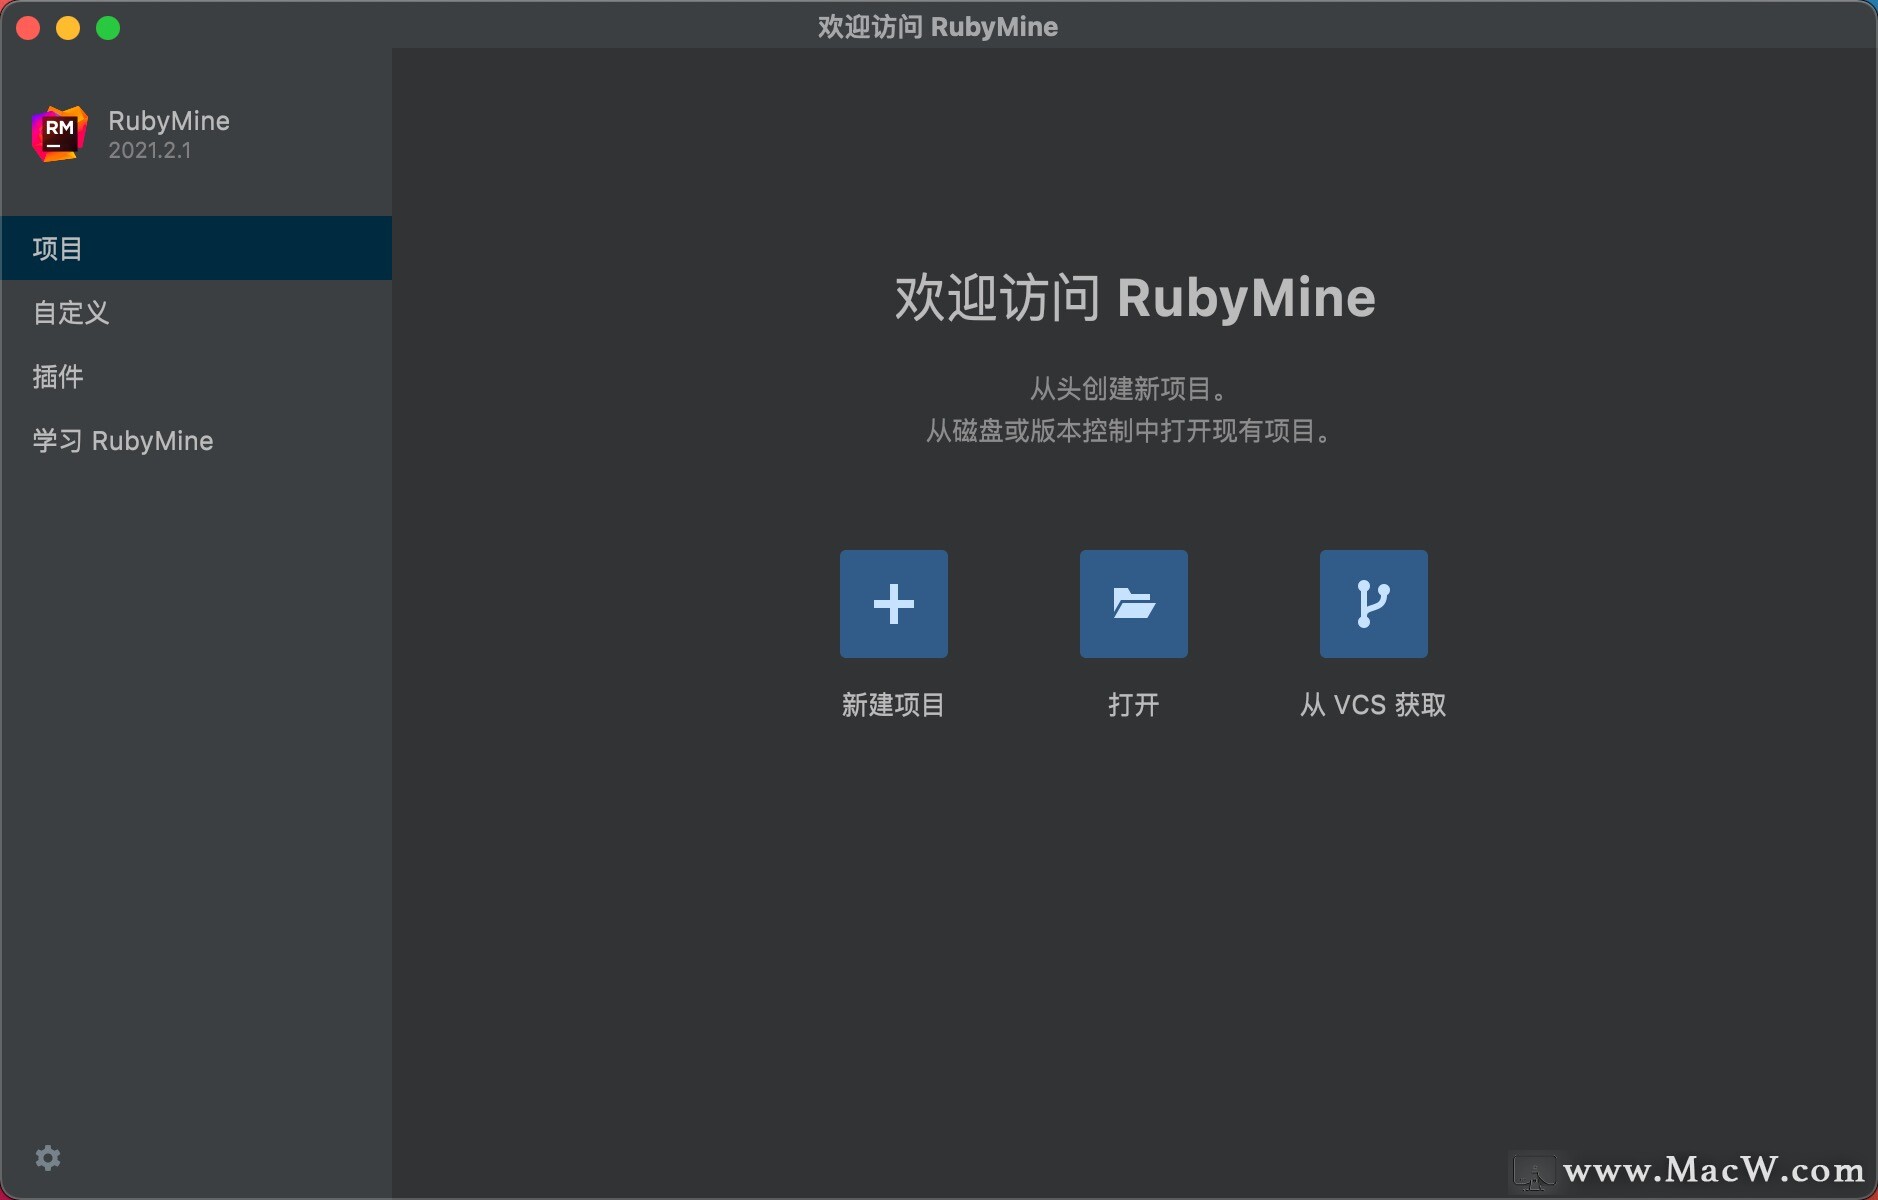Click the Get from VCS branch icon

(1373, 603)
